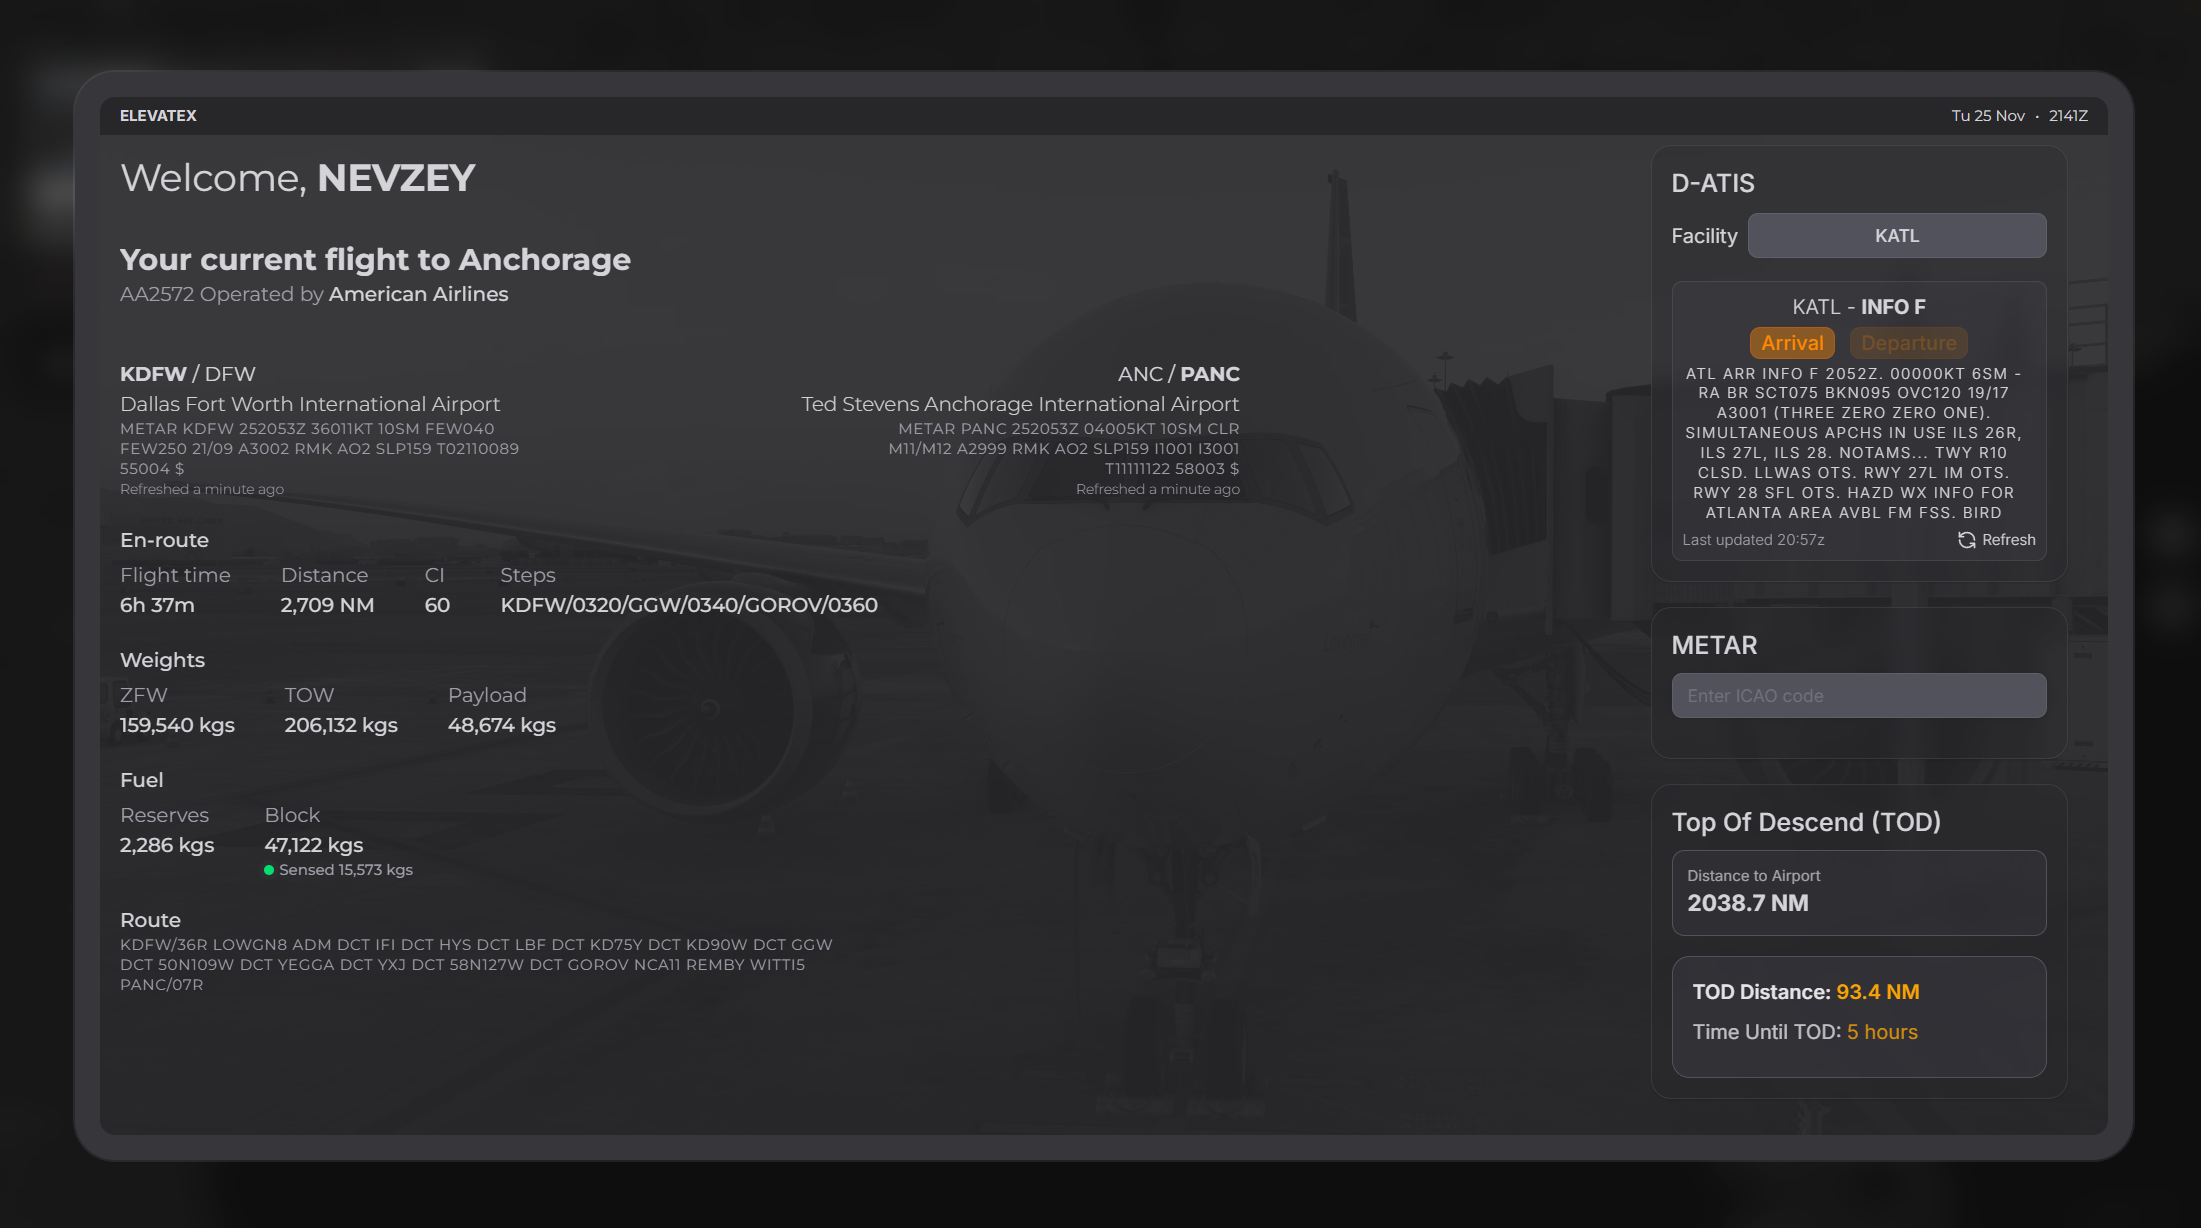Switch to the Departure ATIS toggle

pos(1908,343)
